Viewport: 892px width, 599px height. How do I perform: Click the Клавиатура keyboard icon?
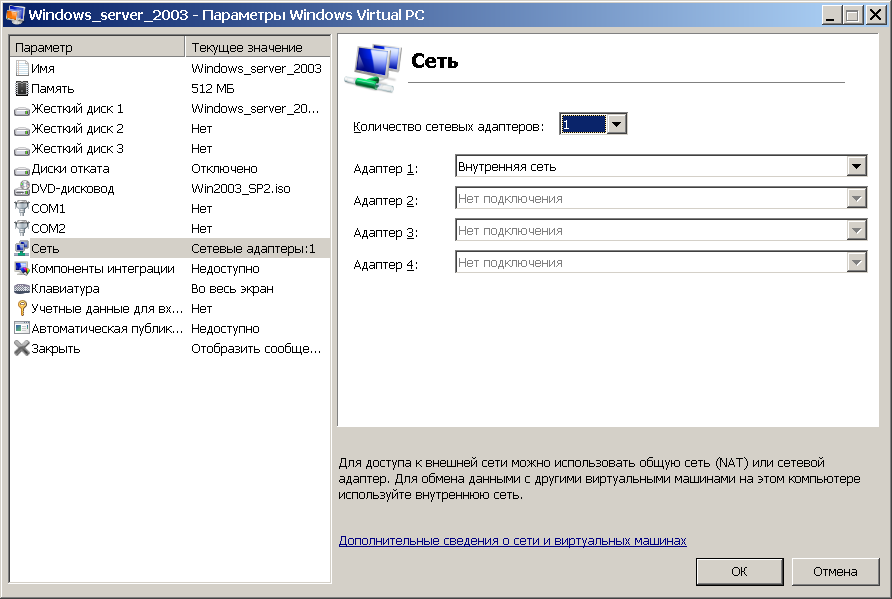[x=22, y=288]
